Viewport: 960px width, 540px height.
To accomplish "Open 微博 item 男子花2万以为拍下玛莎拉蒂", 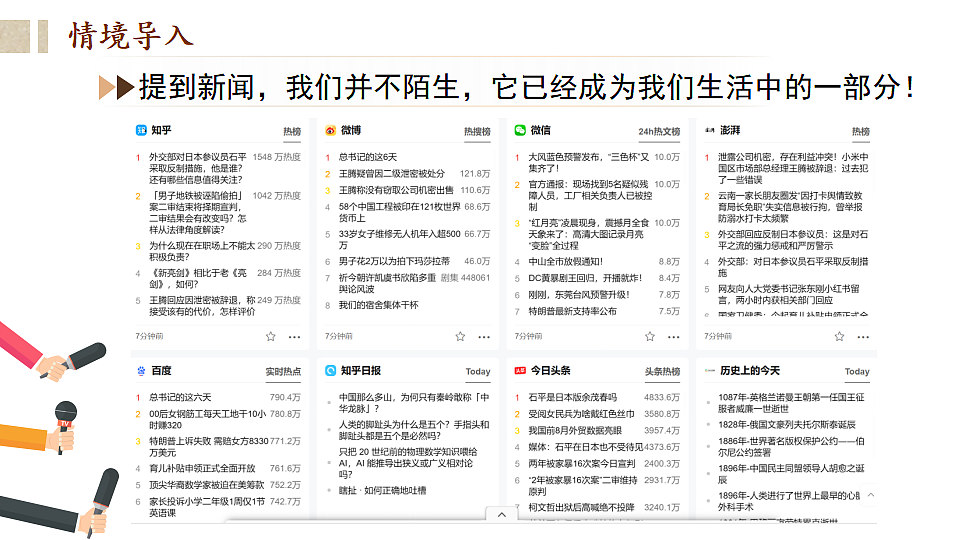I will coord(394,261).
